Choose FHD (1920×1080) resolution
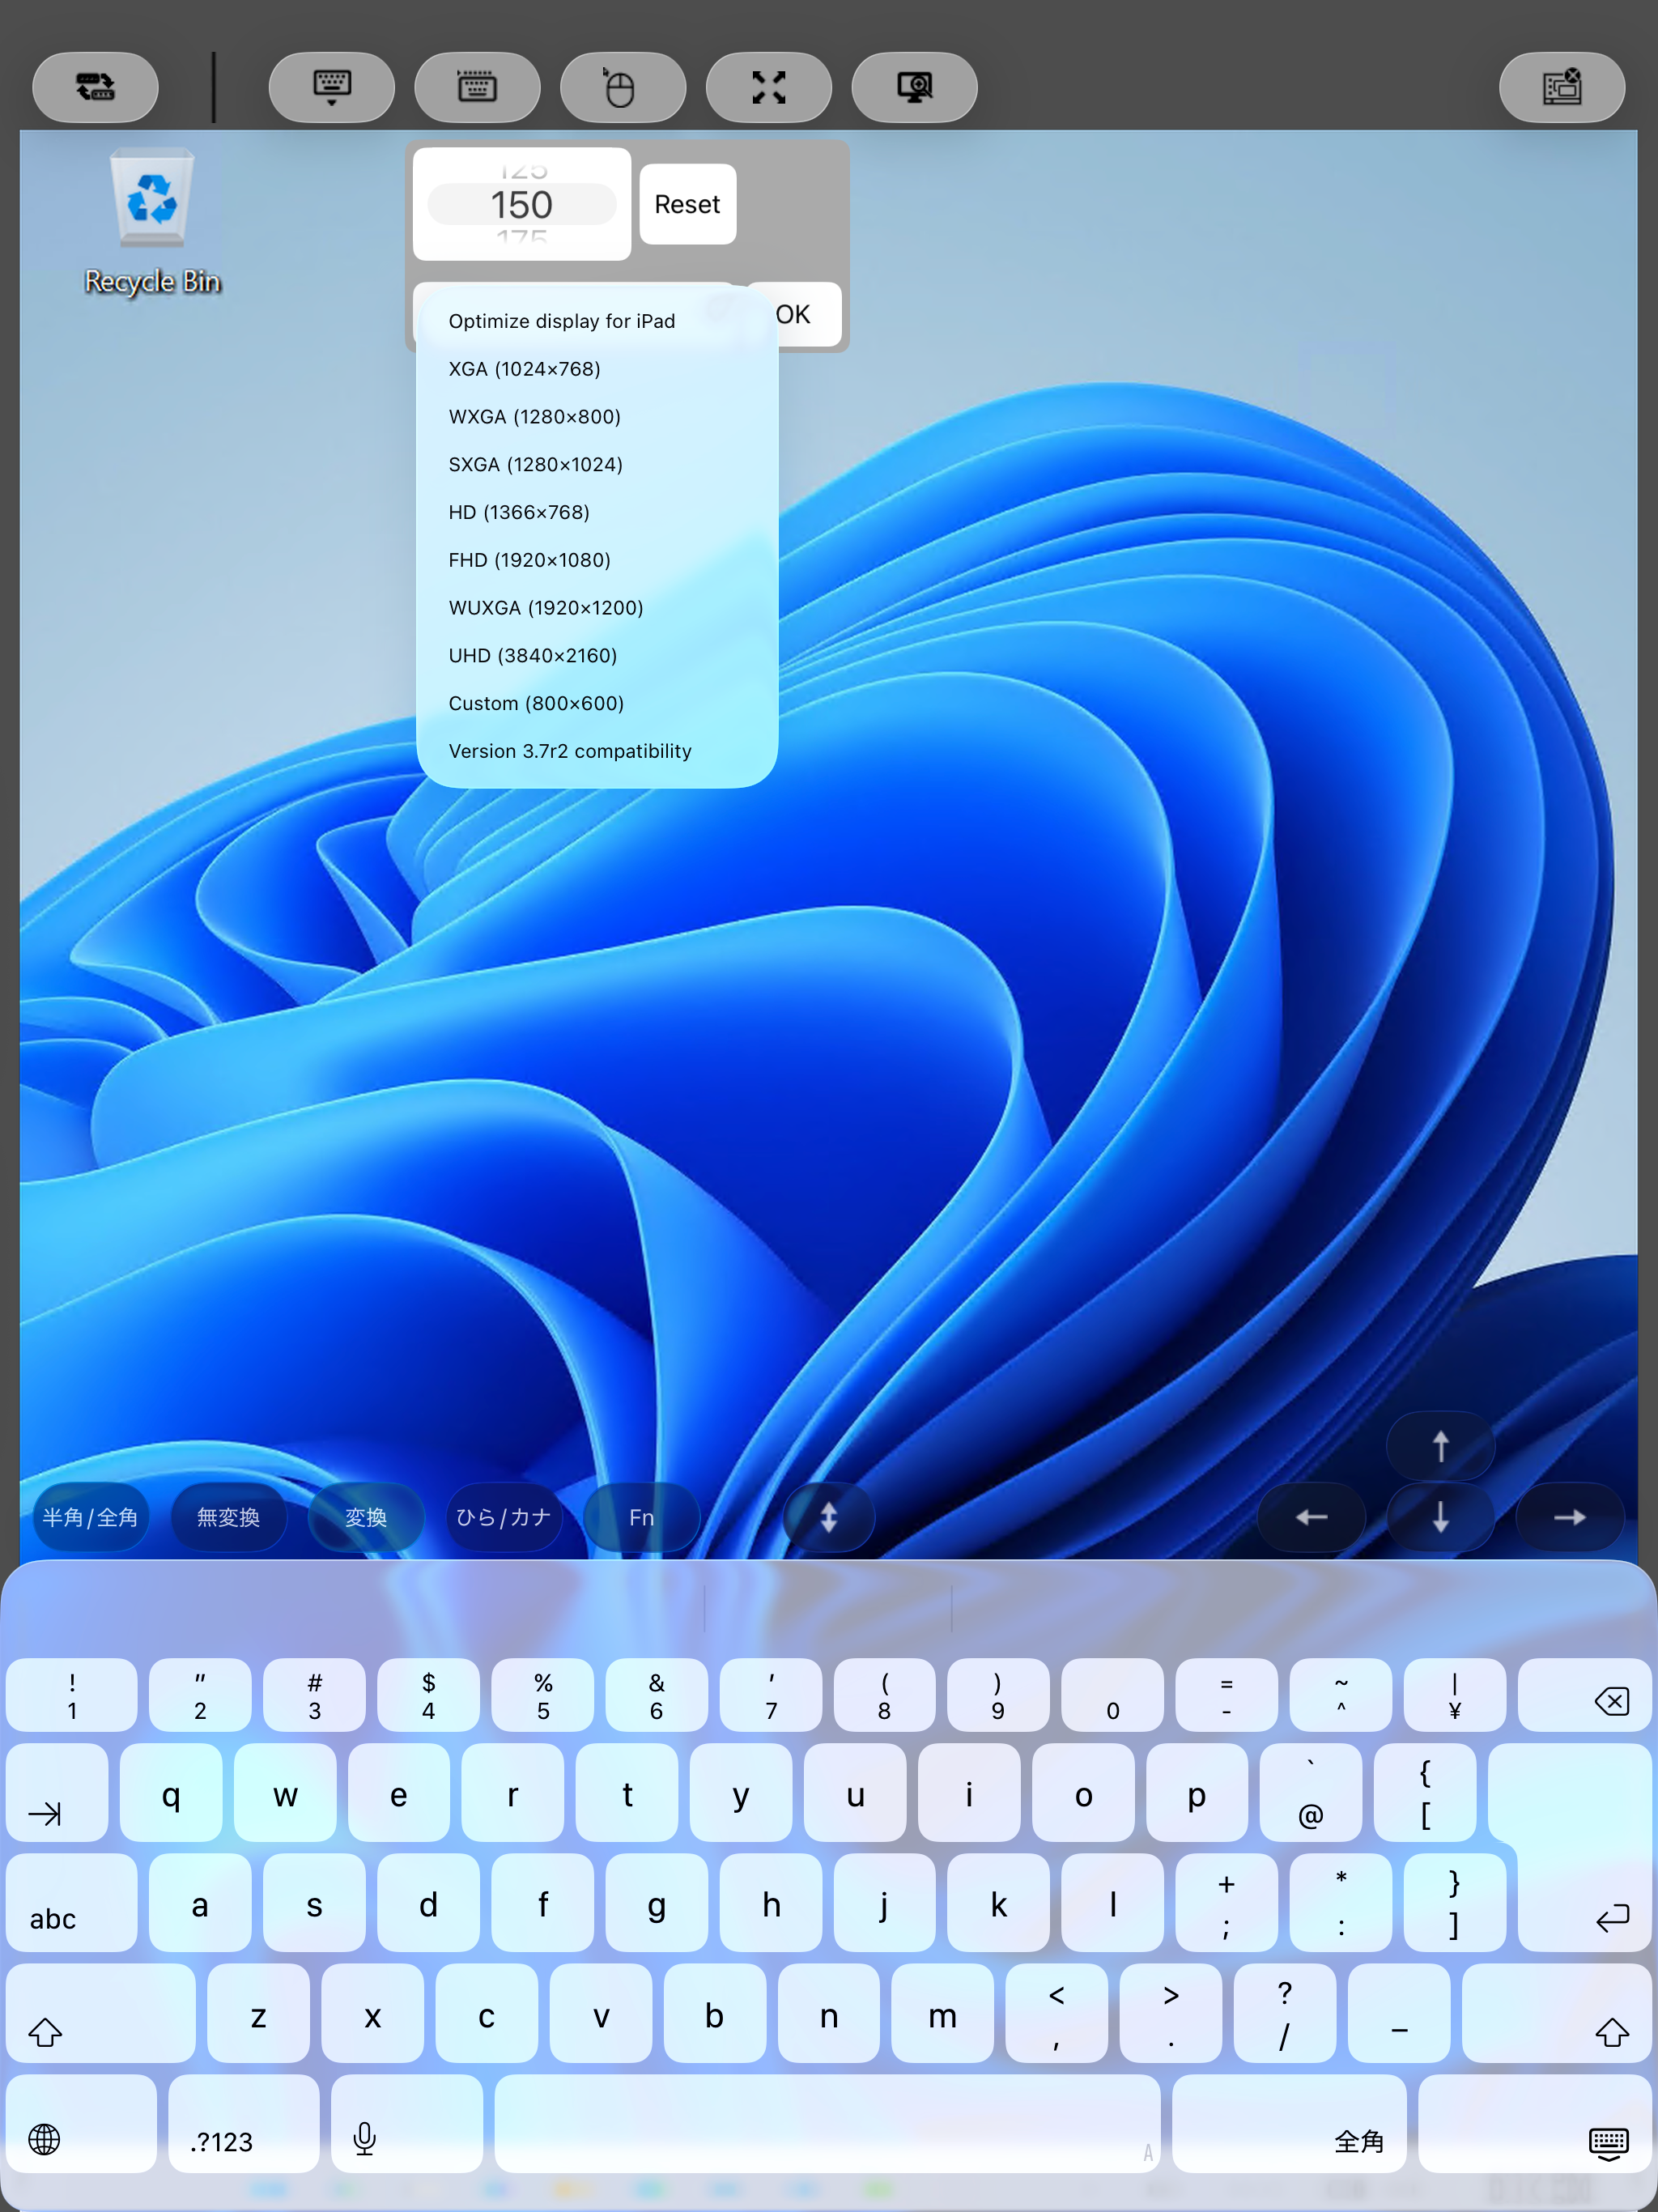The height and width of the screenshot is (2212, 1658). click(x=597, y=560)
